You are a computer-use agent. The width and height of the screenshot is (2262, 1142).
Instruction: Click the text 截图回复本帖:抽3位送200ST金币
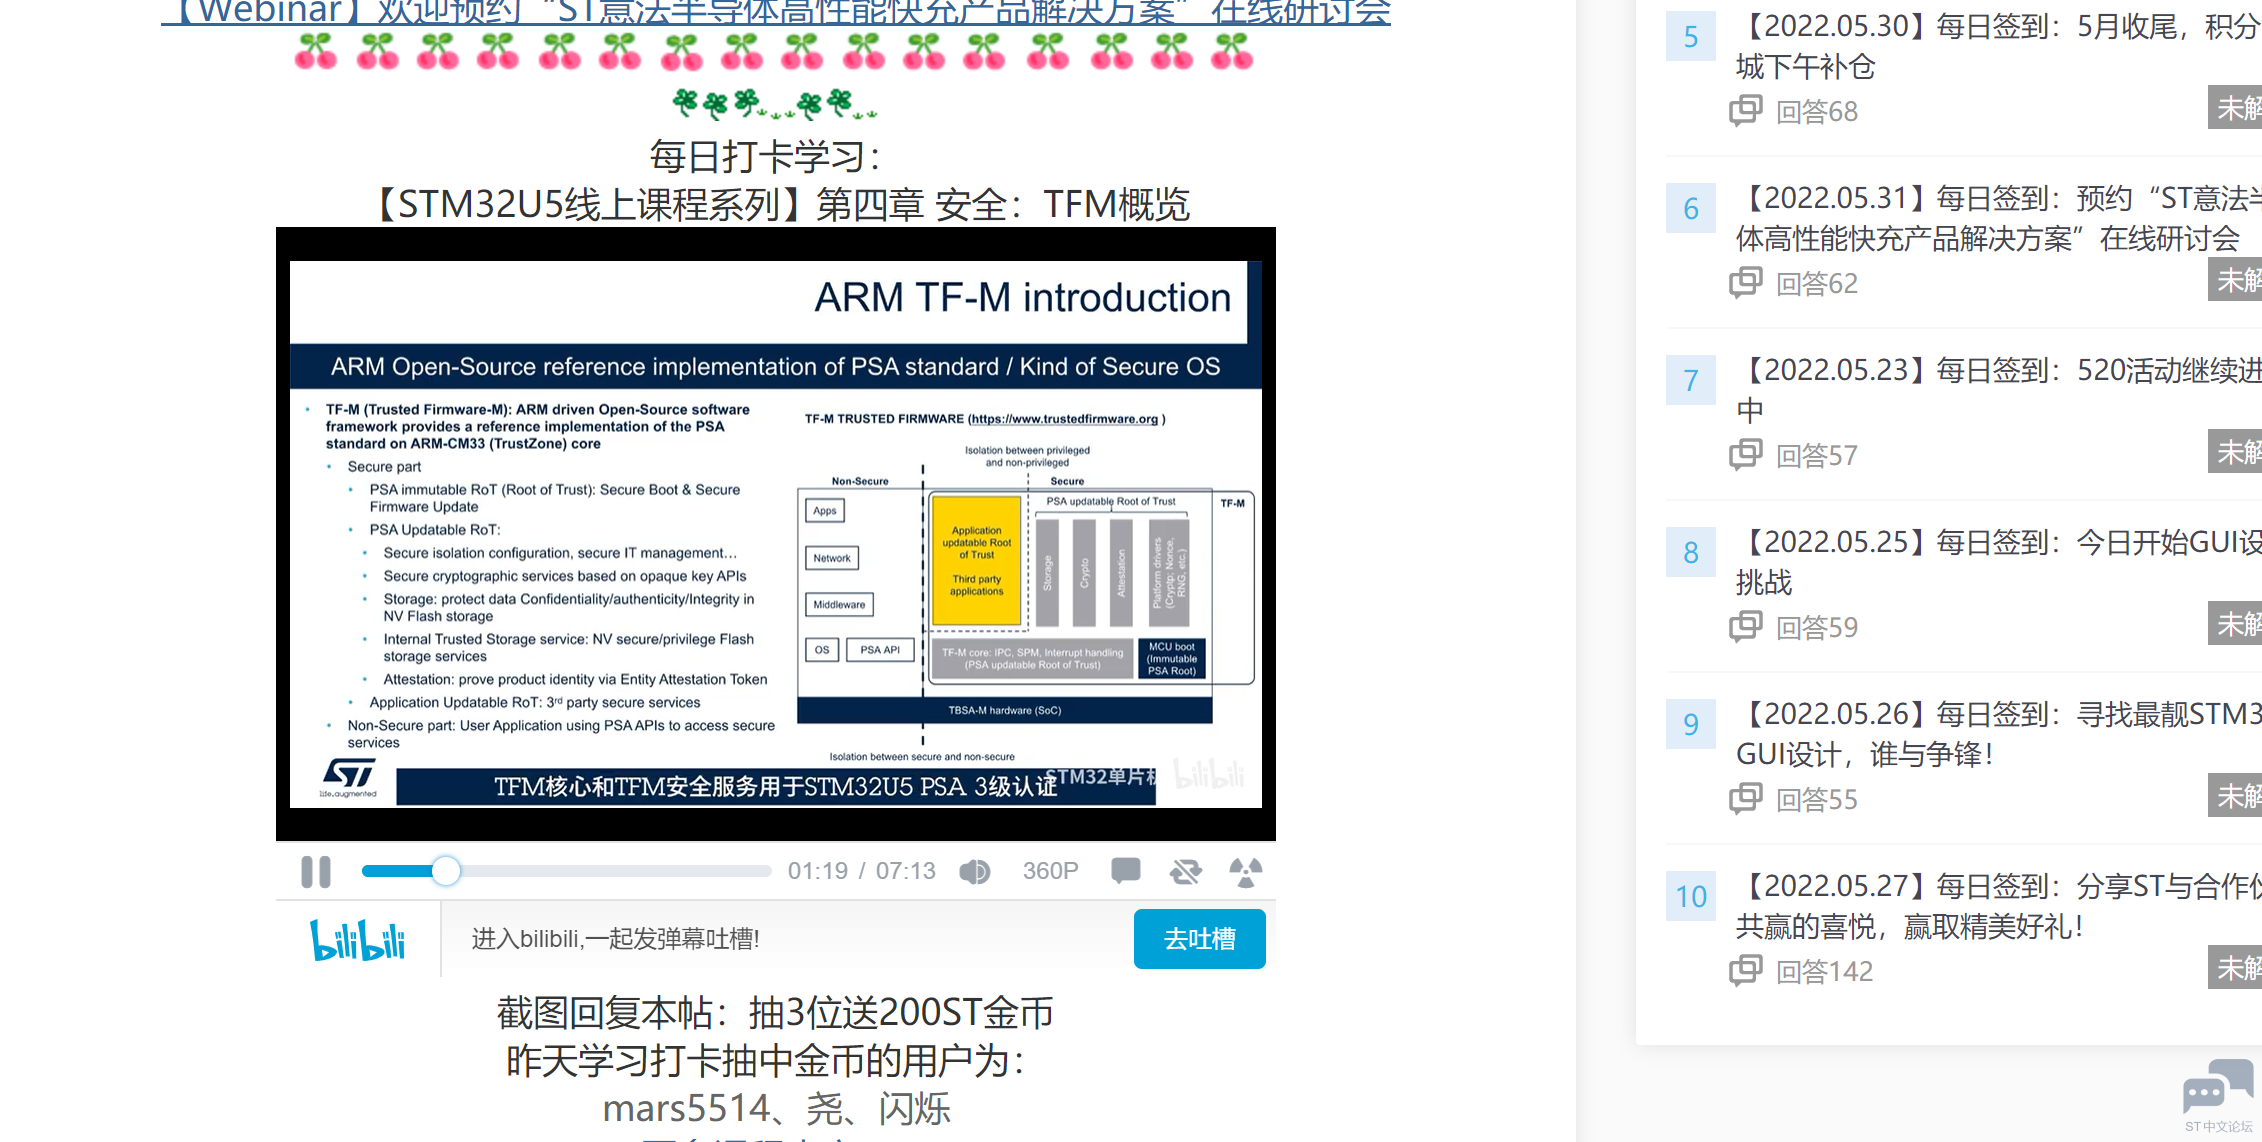(776, 1013)
